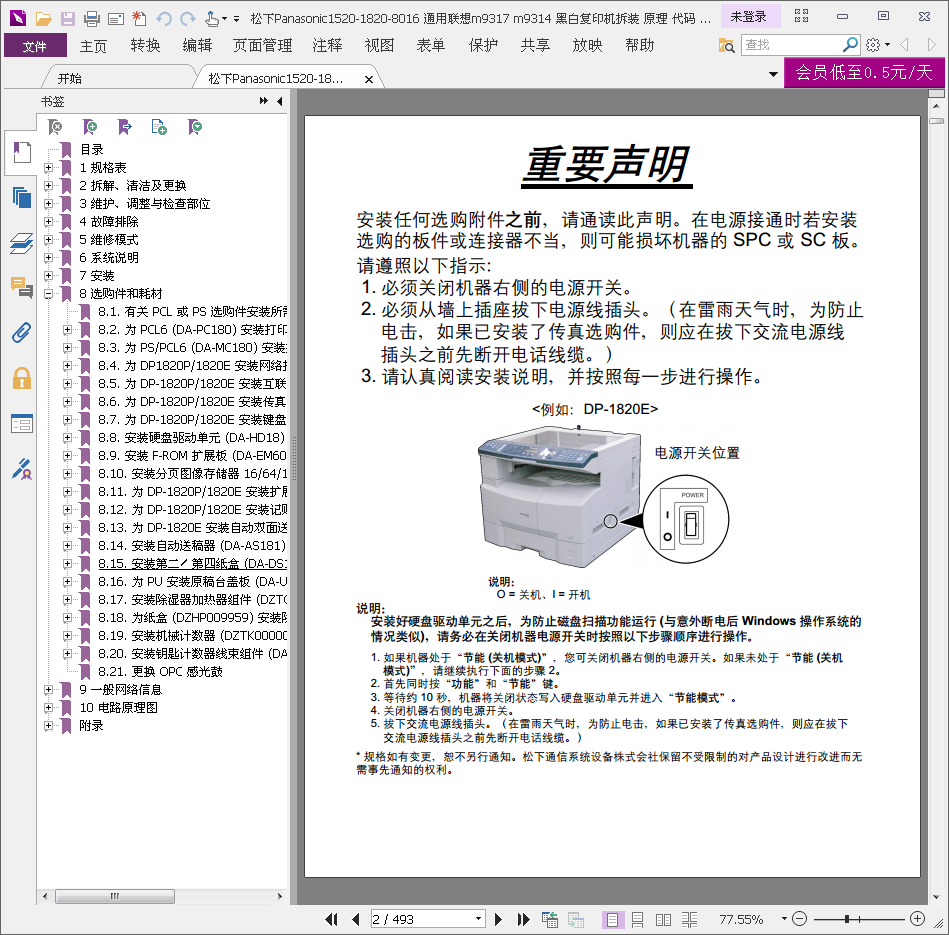
Task: Click the 未登录 login button
Action: point(749,16)
